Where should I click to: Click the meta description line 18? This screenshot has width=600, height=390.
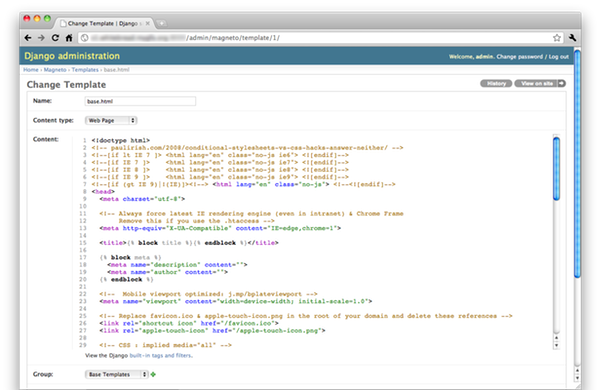(x=177, y=265)
